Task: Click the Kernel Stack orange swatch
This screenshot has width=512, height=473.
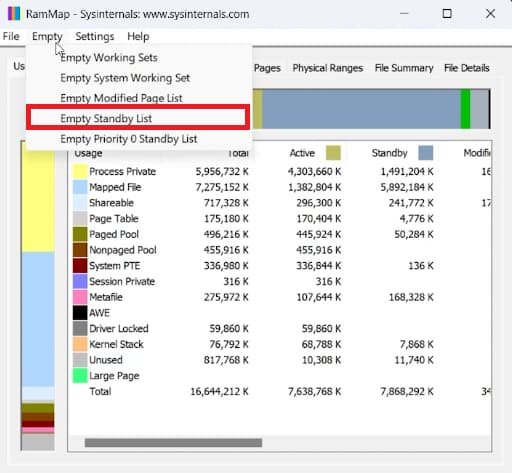Action: pos(80,344)
